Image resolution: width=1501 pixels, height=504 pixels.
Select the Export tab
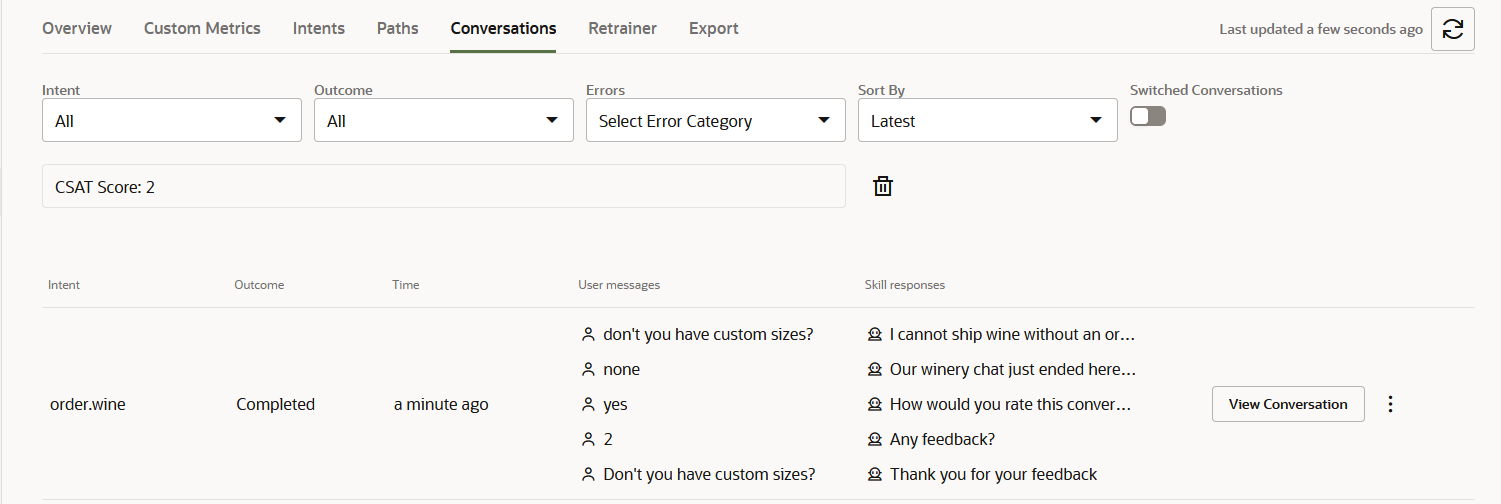pos(713,28)
